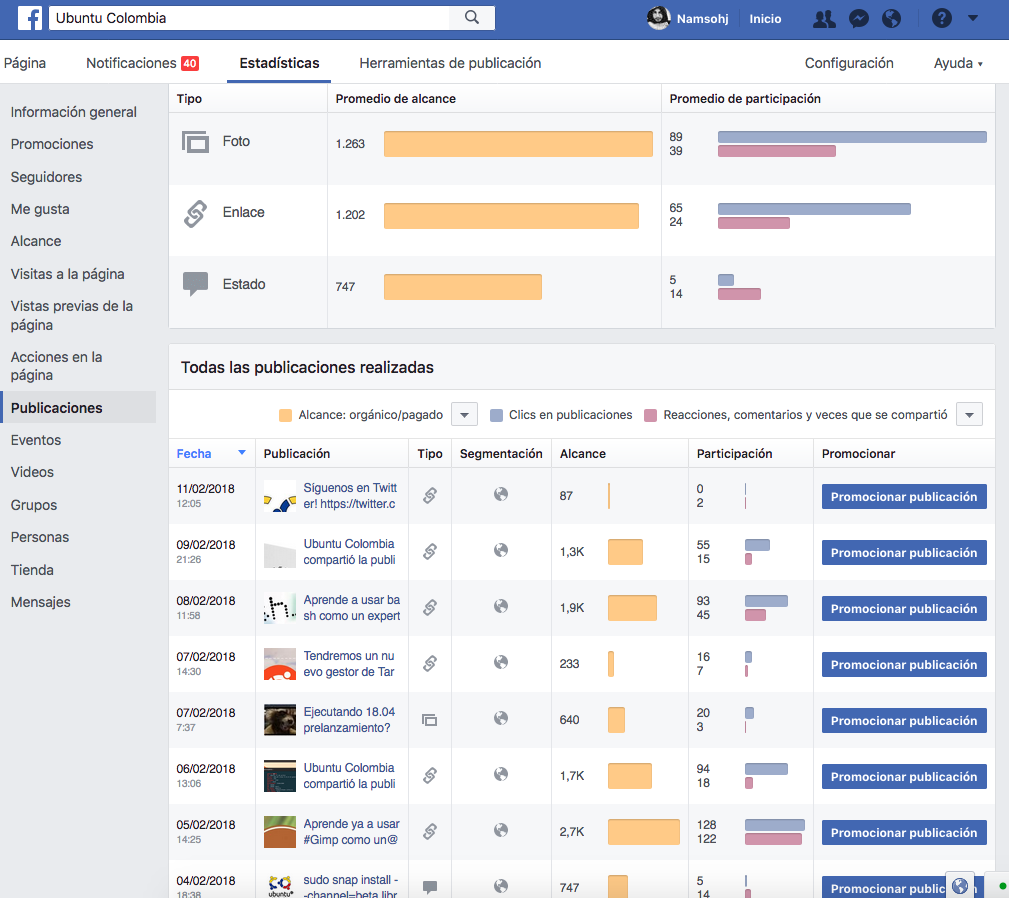Viewport: 1009px width, 898px height.
Task: Click the Namsohj profile avatar
Action: (658, 19)
